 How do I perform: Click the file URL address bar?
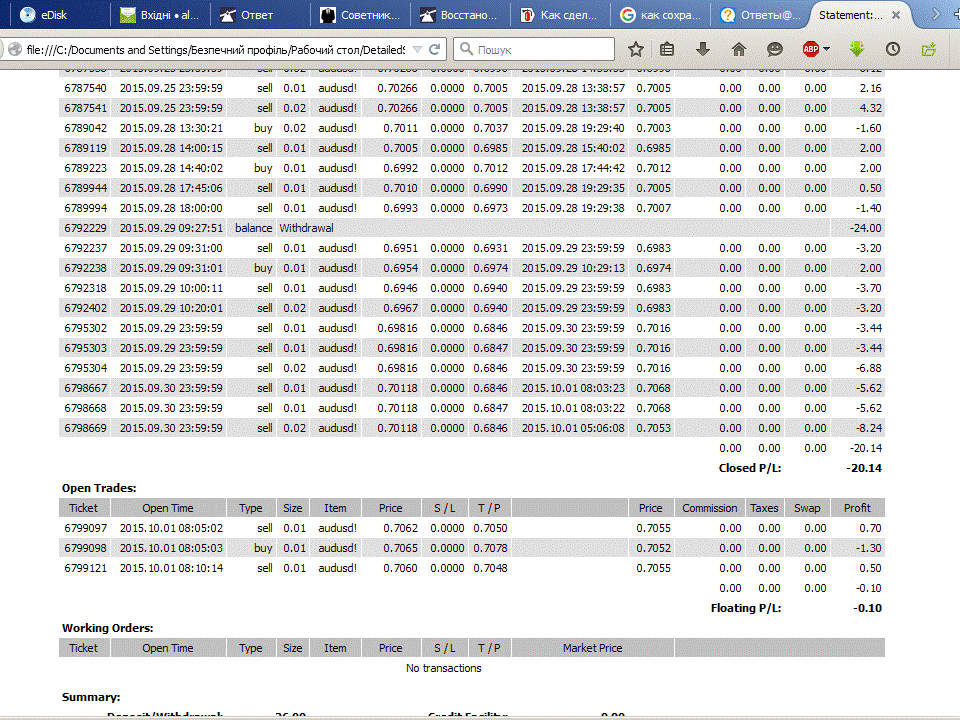[216, 50]
